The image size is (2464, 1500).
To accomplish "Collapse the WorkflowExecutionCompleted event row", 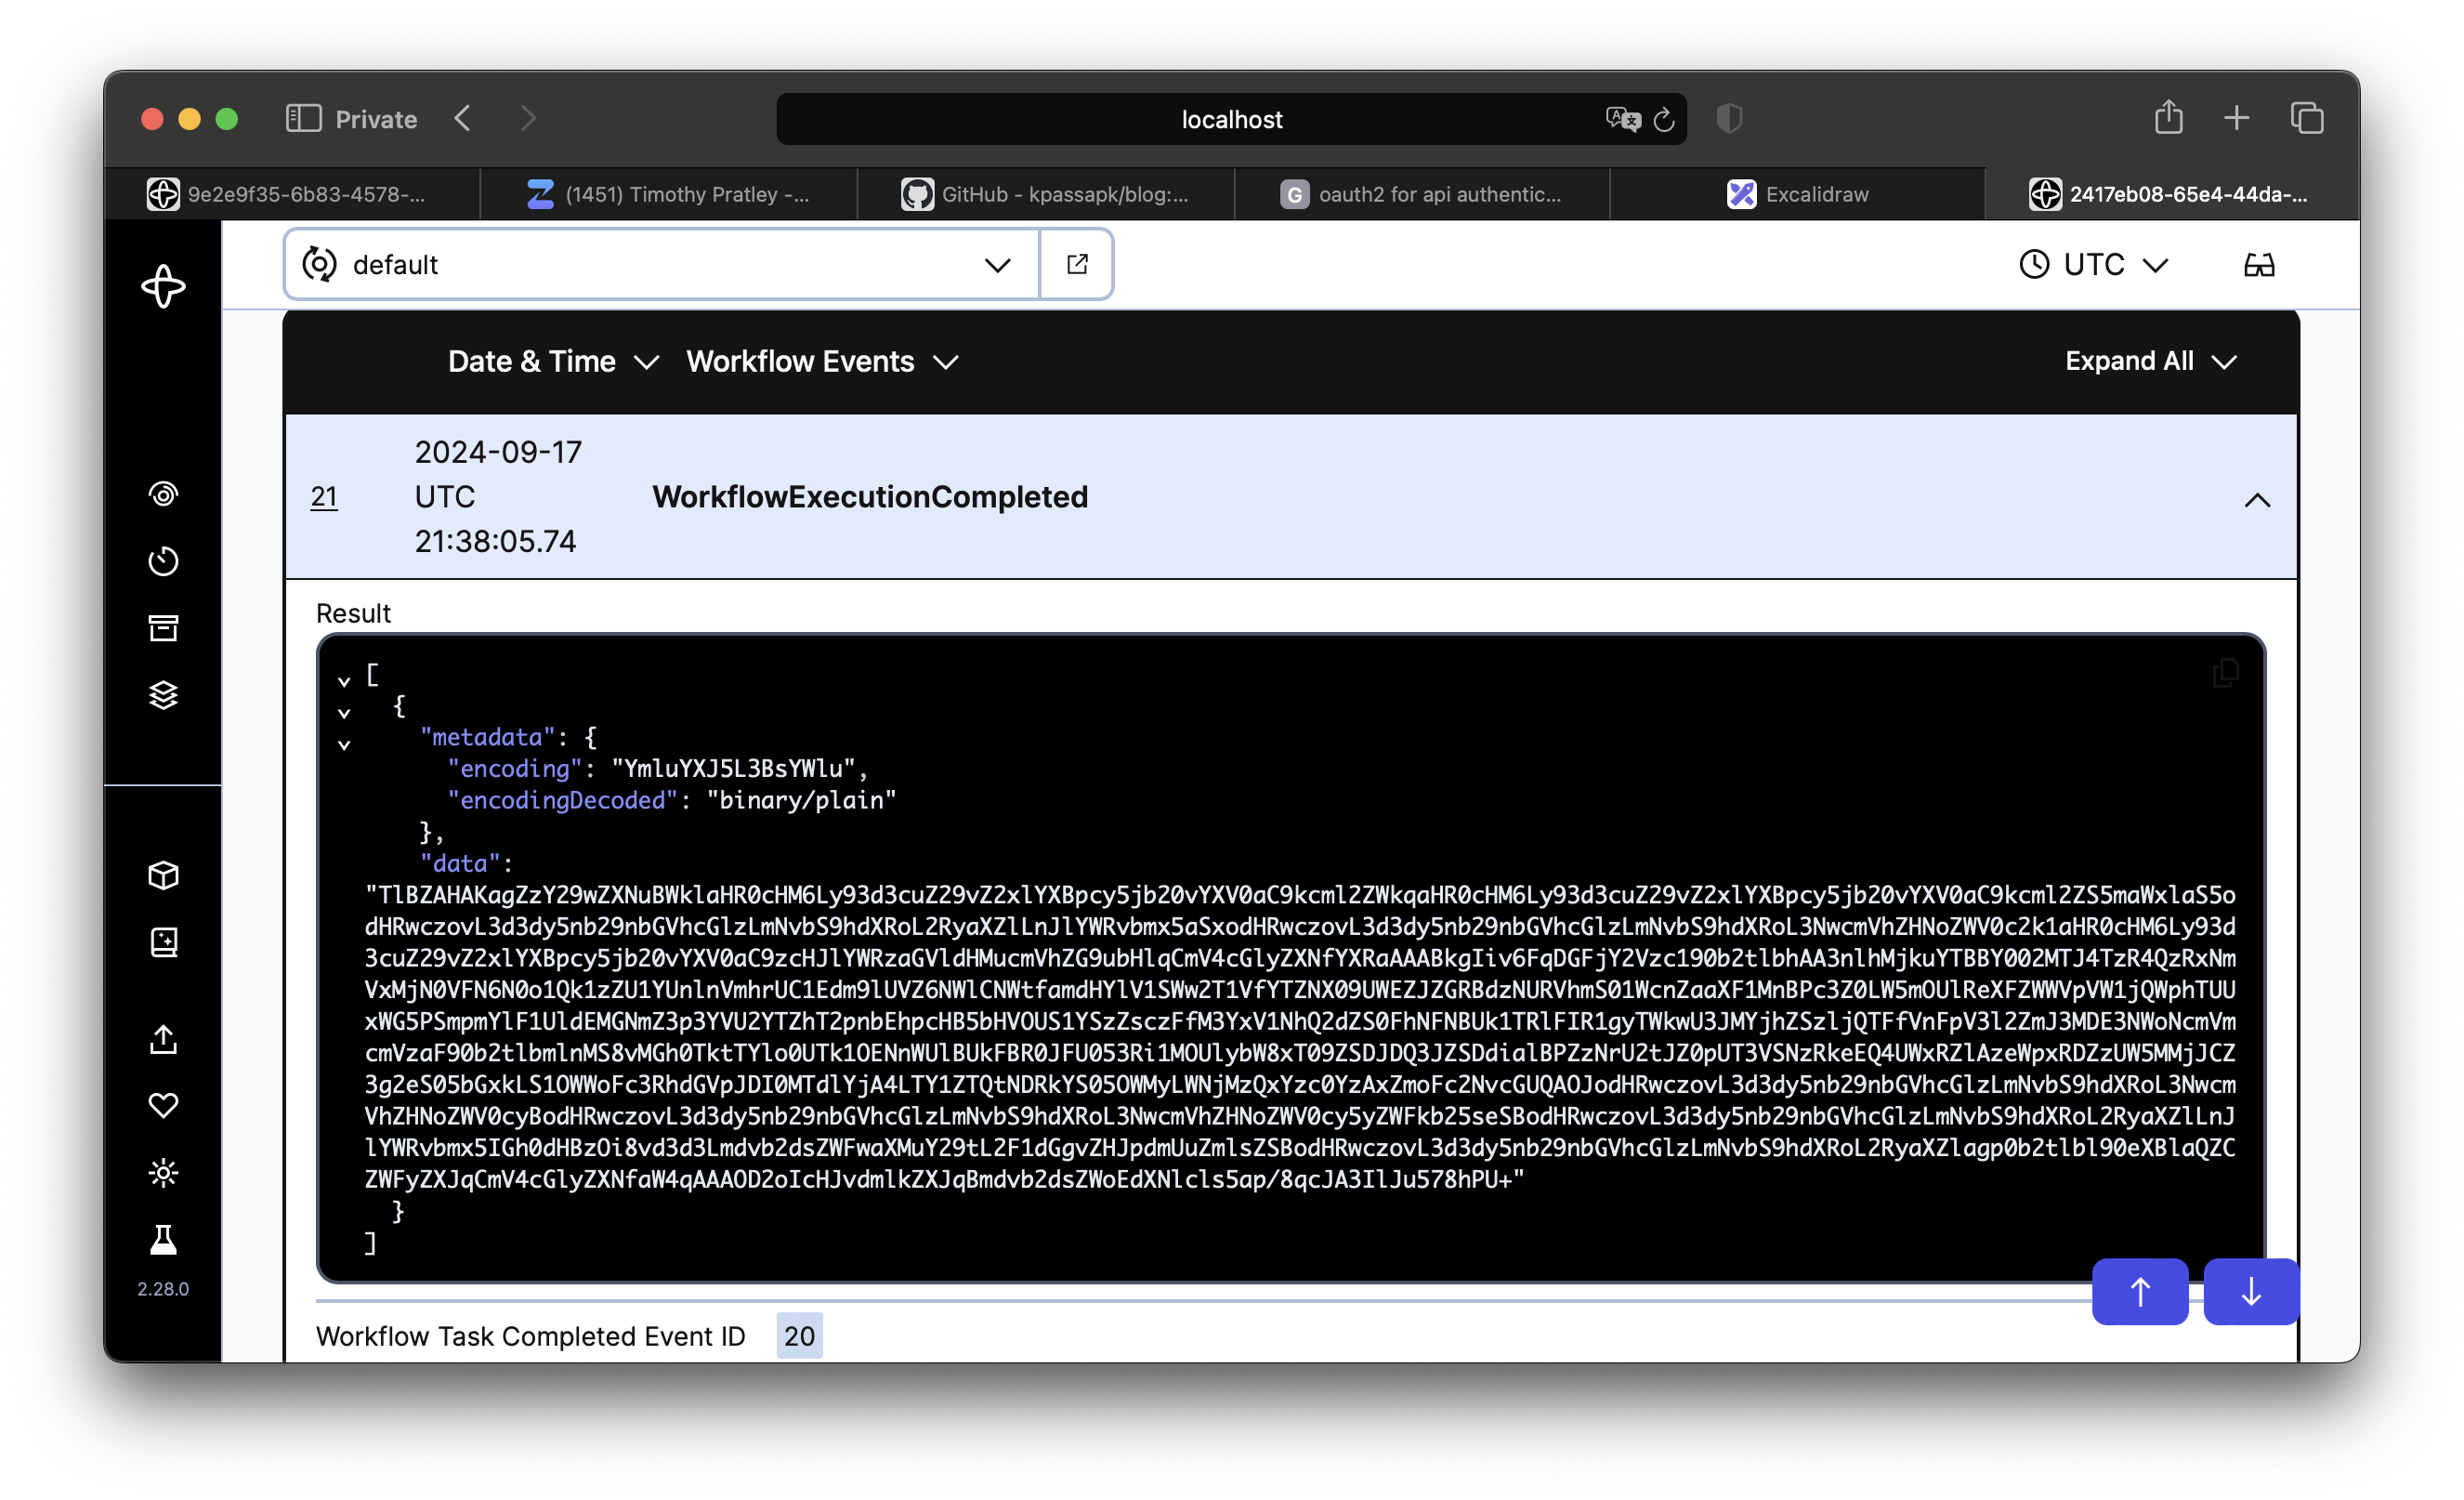I will point(2257,499).
